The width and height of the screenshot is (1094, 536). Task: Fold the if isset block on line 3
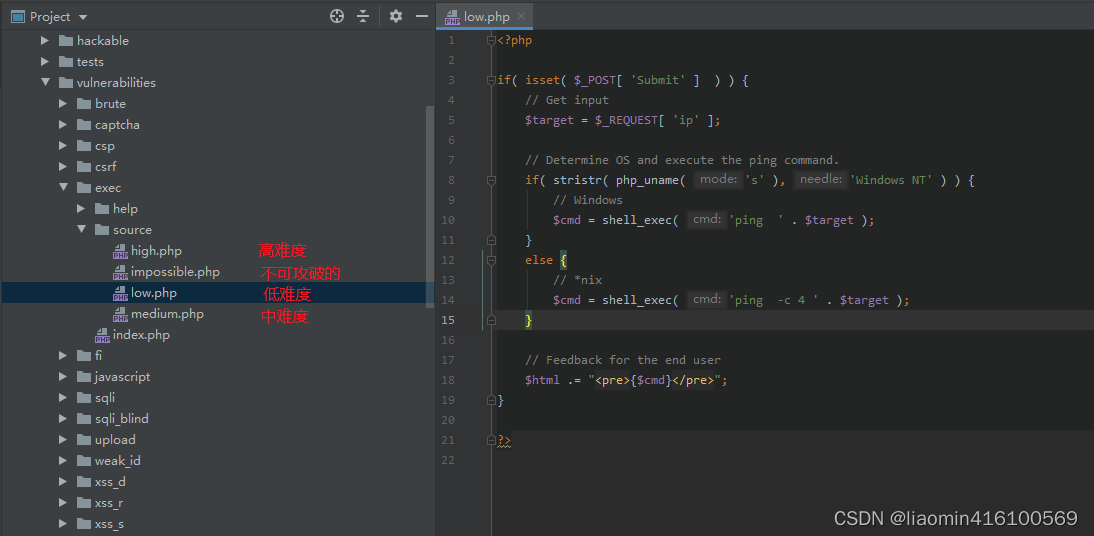click(x=491, y=80)
